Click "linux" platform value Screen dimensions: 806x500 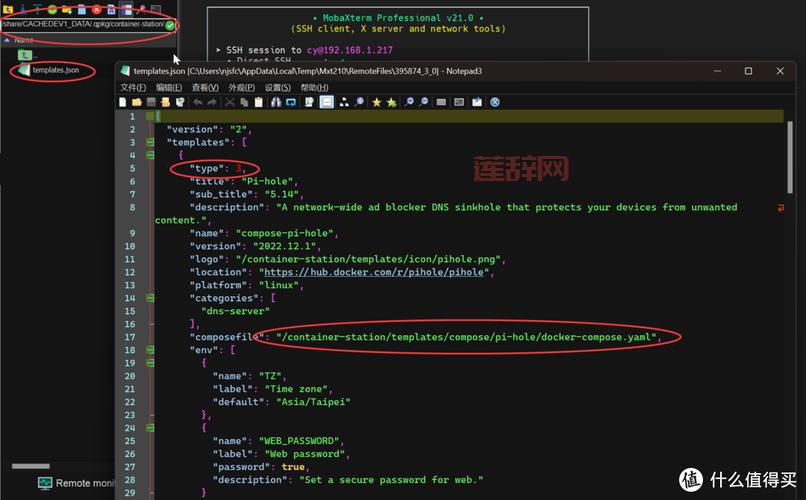279,285
